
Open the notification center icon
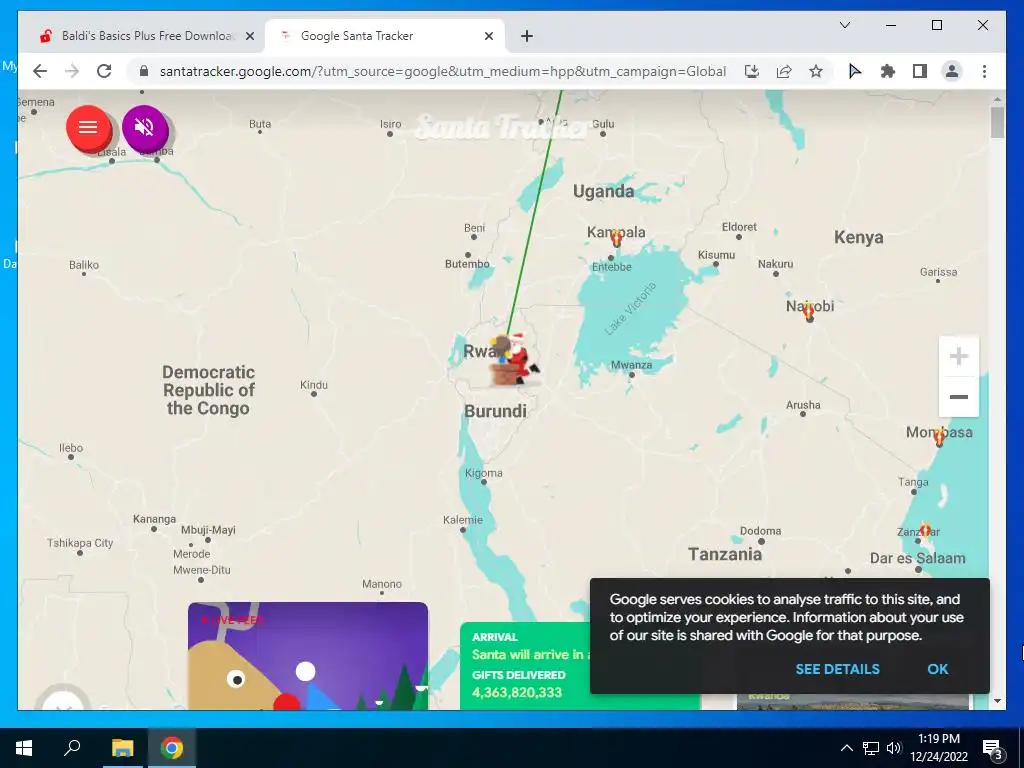coord(992,748)
